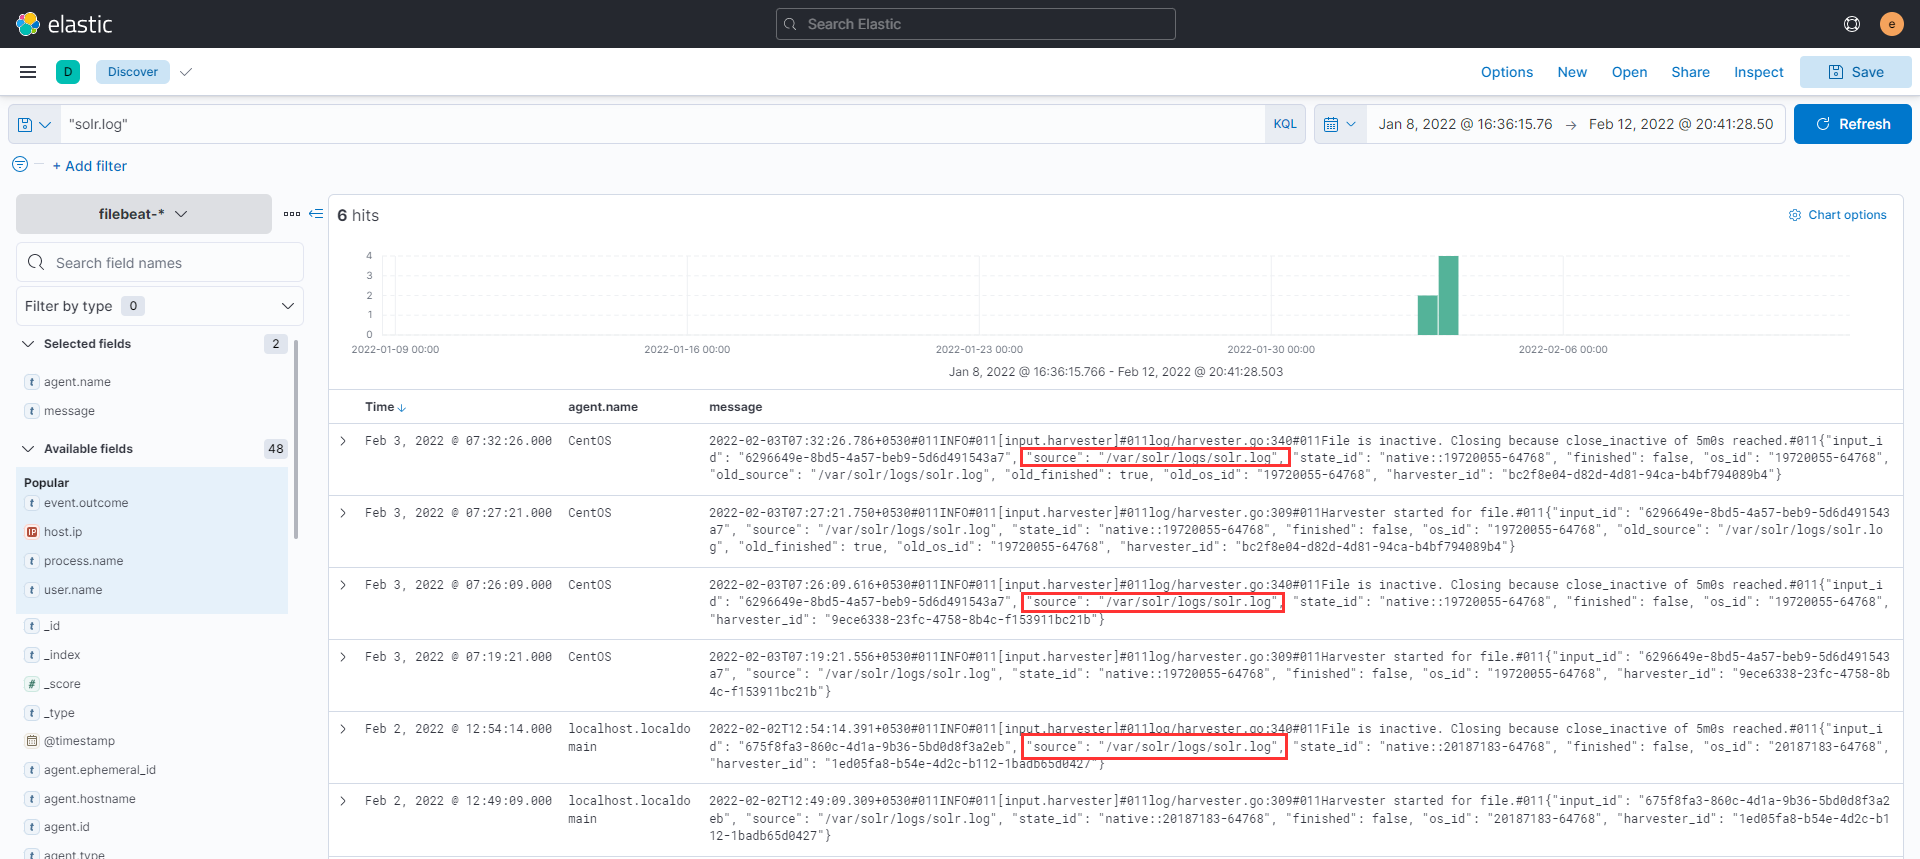Open index pattern options ellipsis icon
This screenshot has height=859, width=1920.
tap(292, 214)
